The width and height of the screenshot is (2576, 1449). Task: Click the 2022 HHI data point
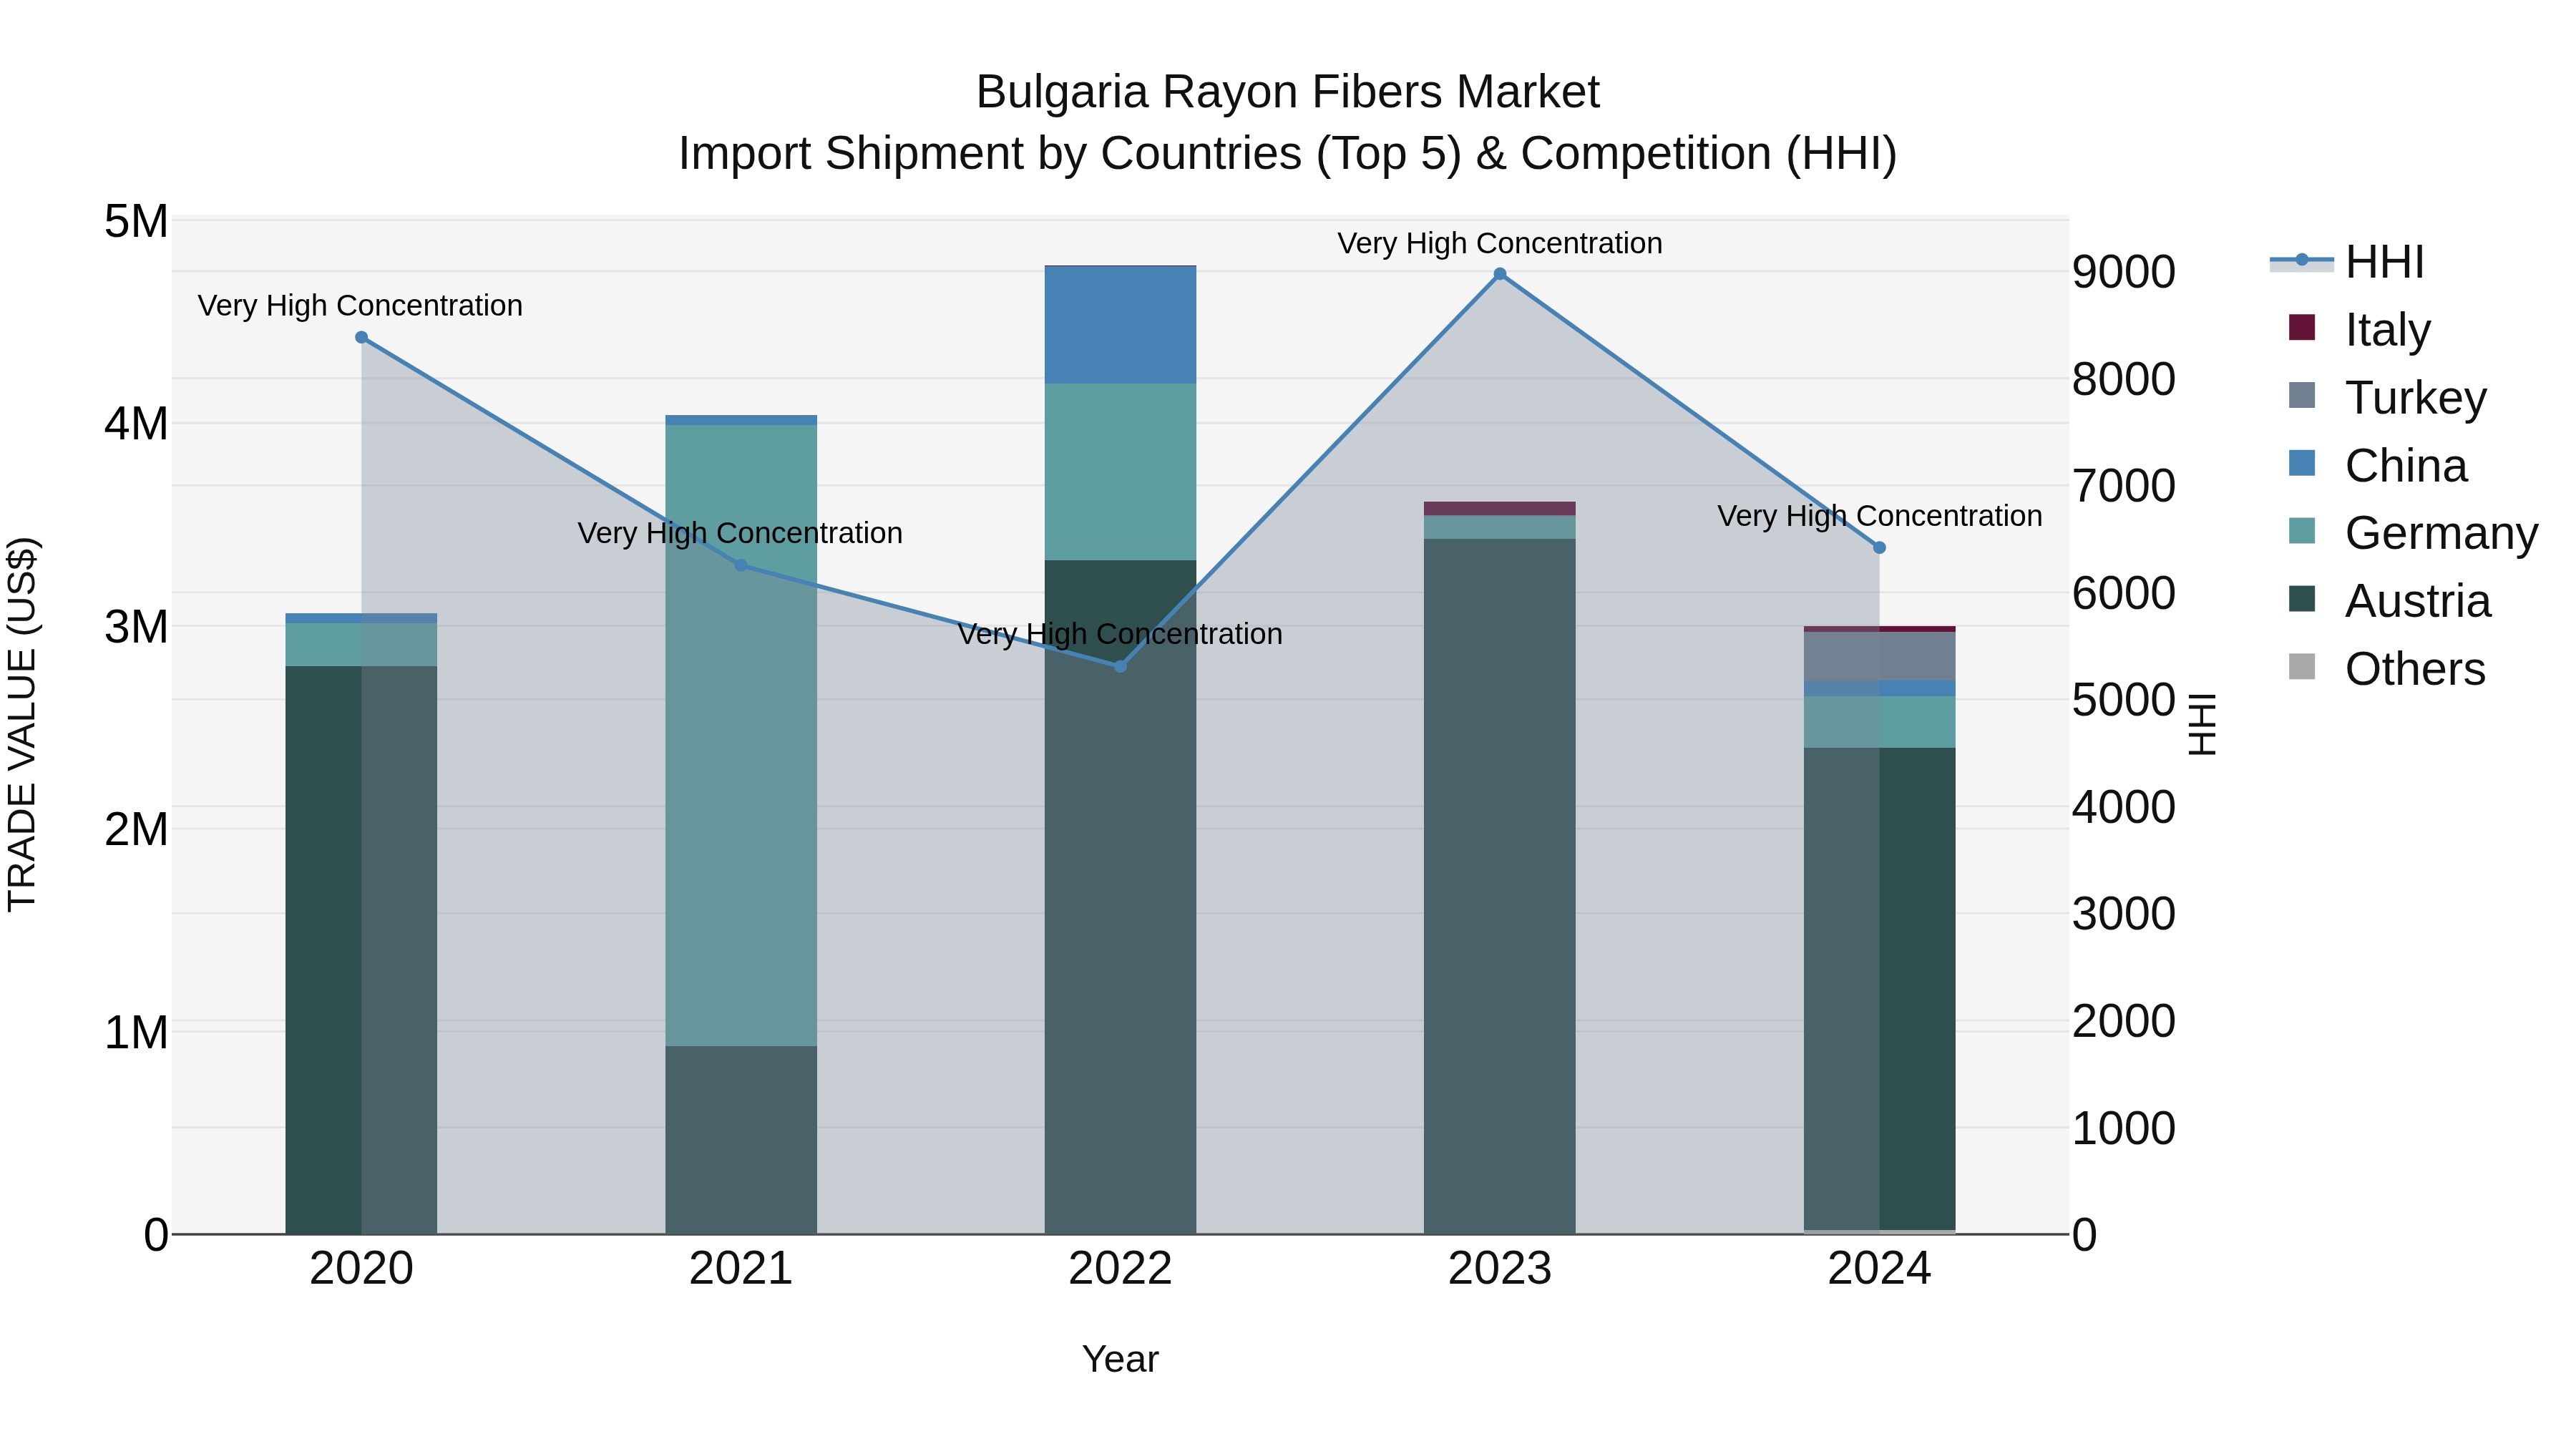pos(1120,666)
